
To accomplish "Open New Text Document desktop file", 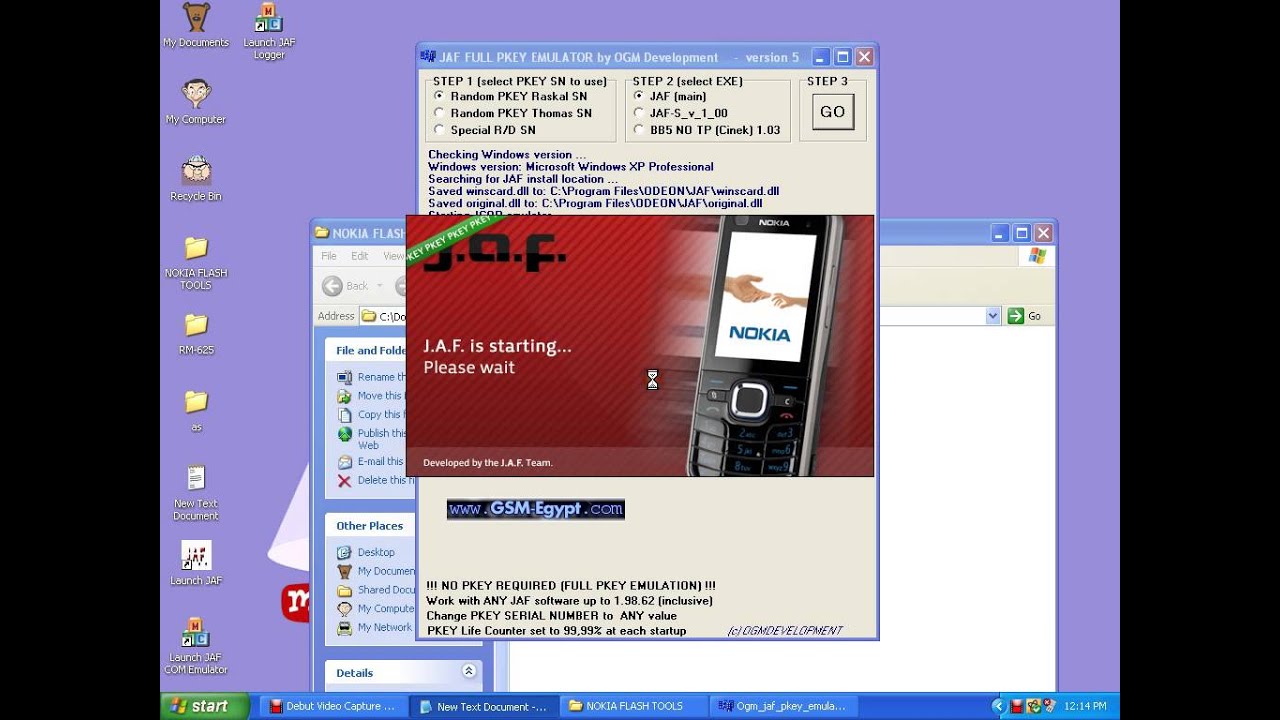I will click(196, 493).
